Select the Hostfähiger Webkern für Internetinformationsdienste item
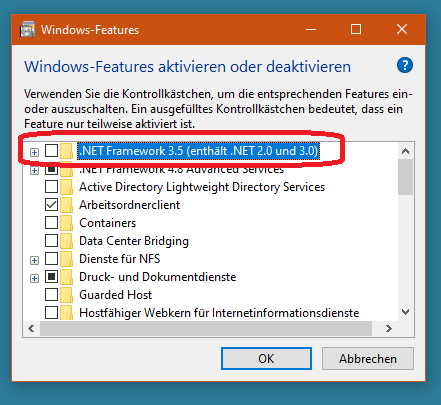 219,313
